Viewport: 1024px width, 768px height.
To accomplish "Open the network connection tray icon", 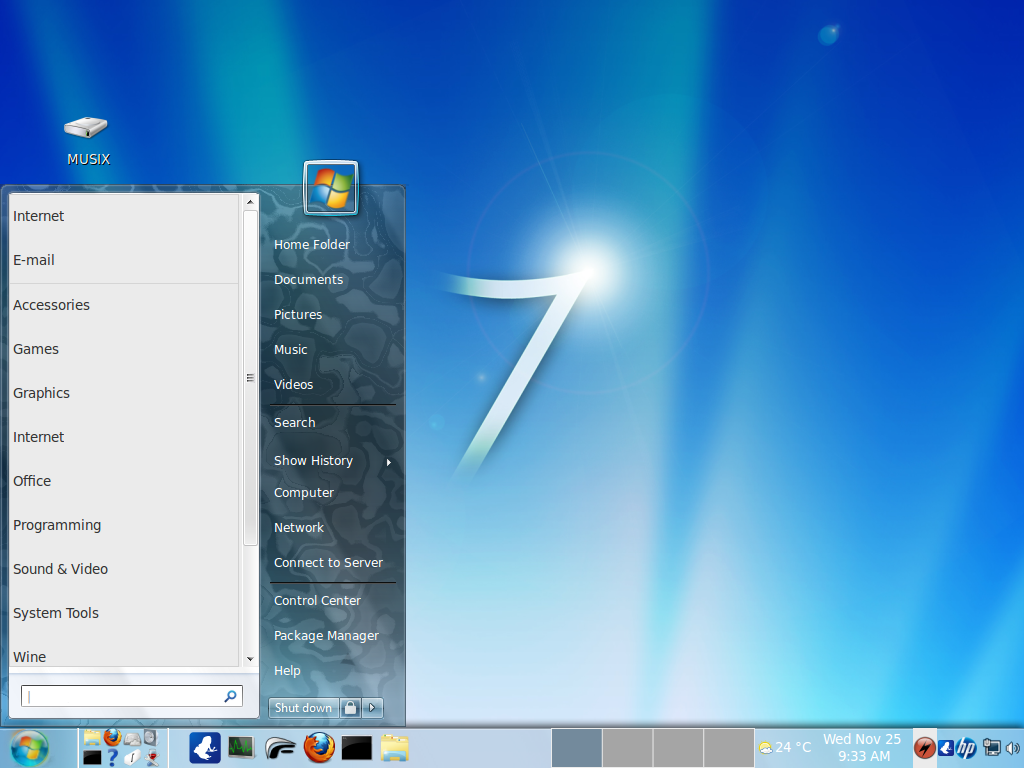I will (991, 748).
